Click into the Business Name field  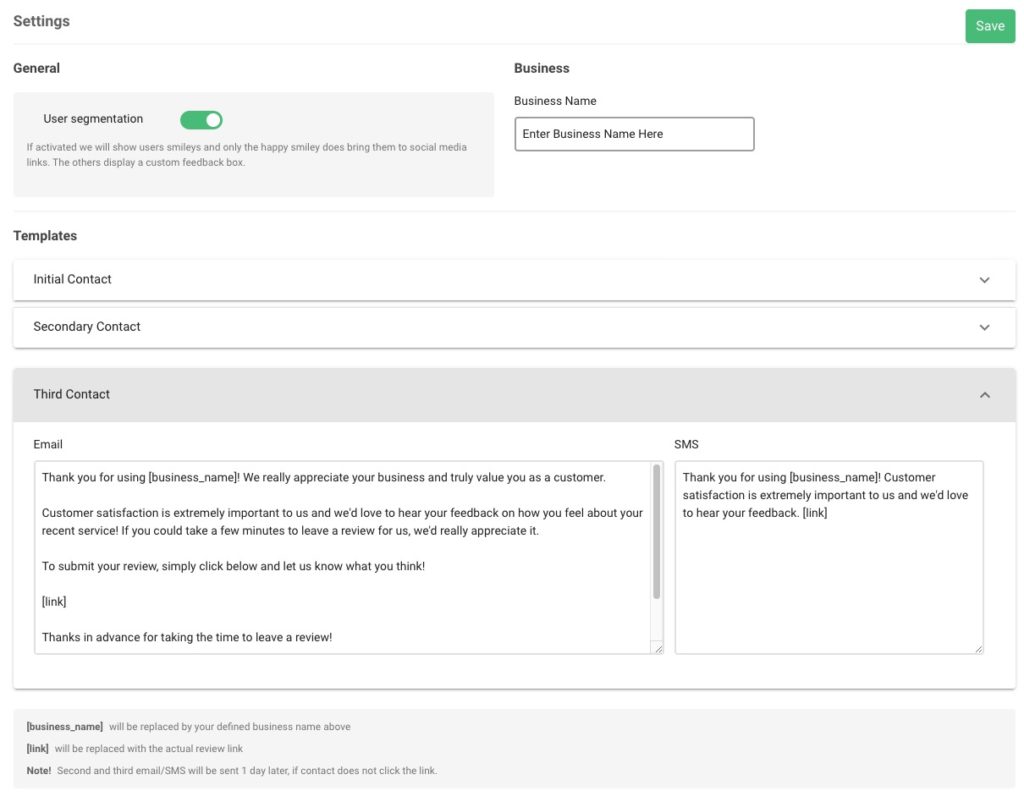pos(633,133)
